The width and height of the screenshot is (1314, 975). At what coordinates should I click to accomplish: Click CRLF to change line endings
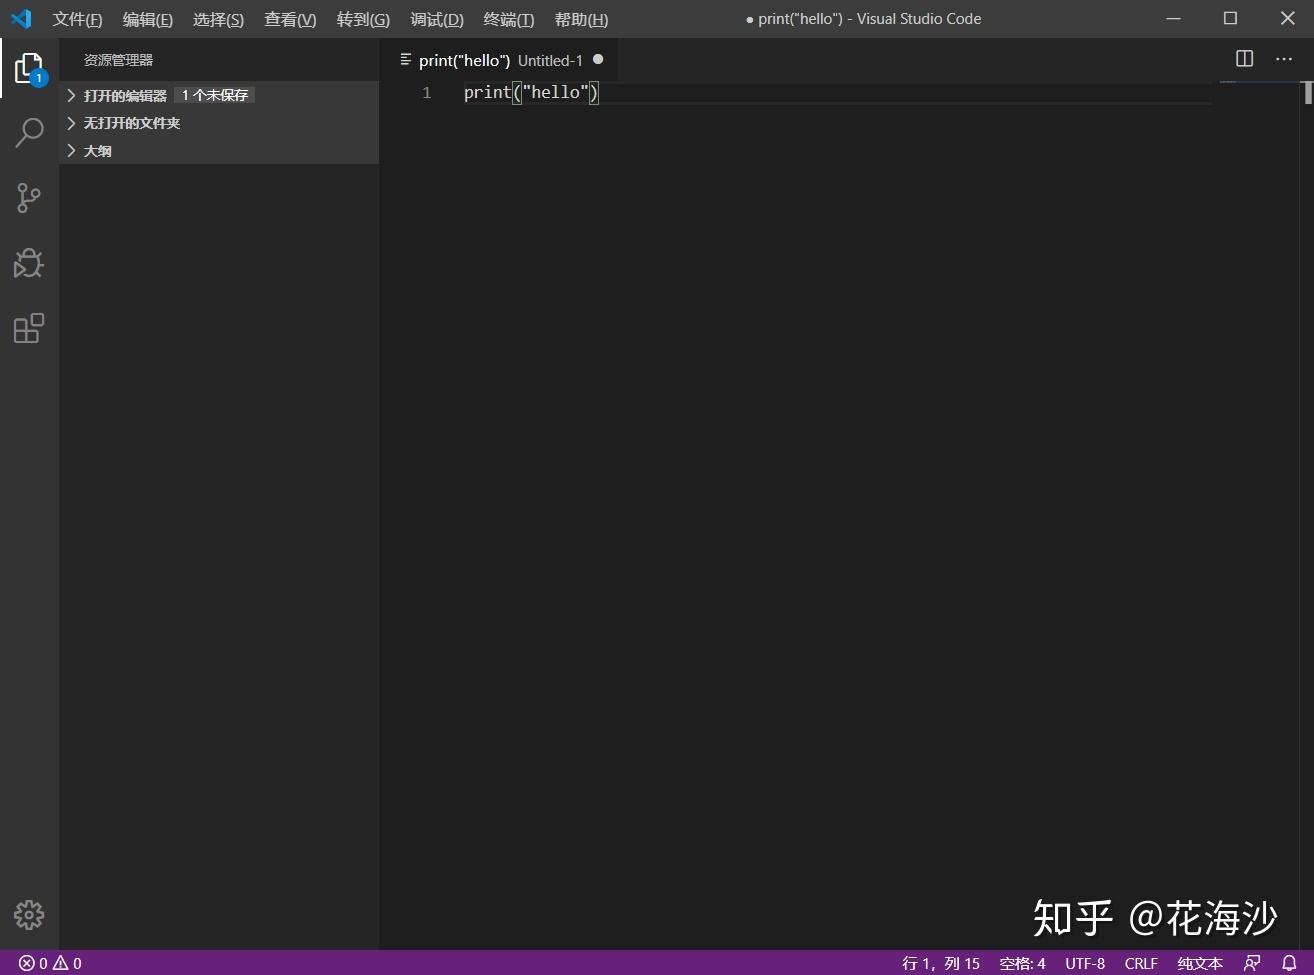(x=1140, y=962)
